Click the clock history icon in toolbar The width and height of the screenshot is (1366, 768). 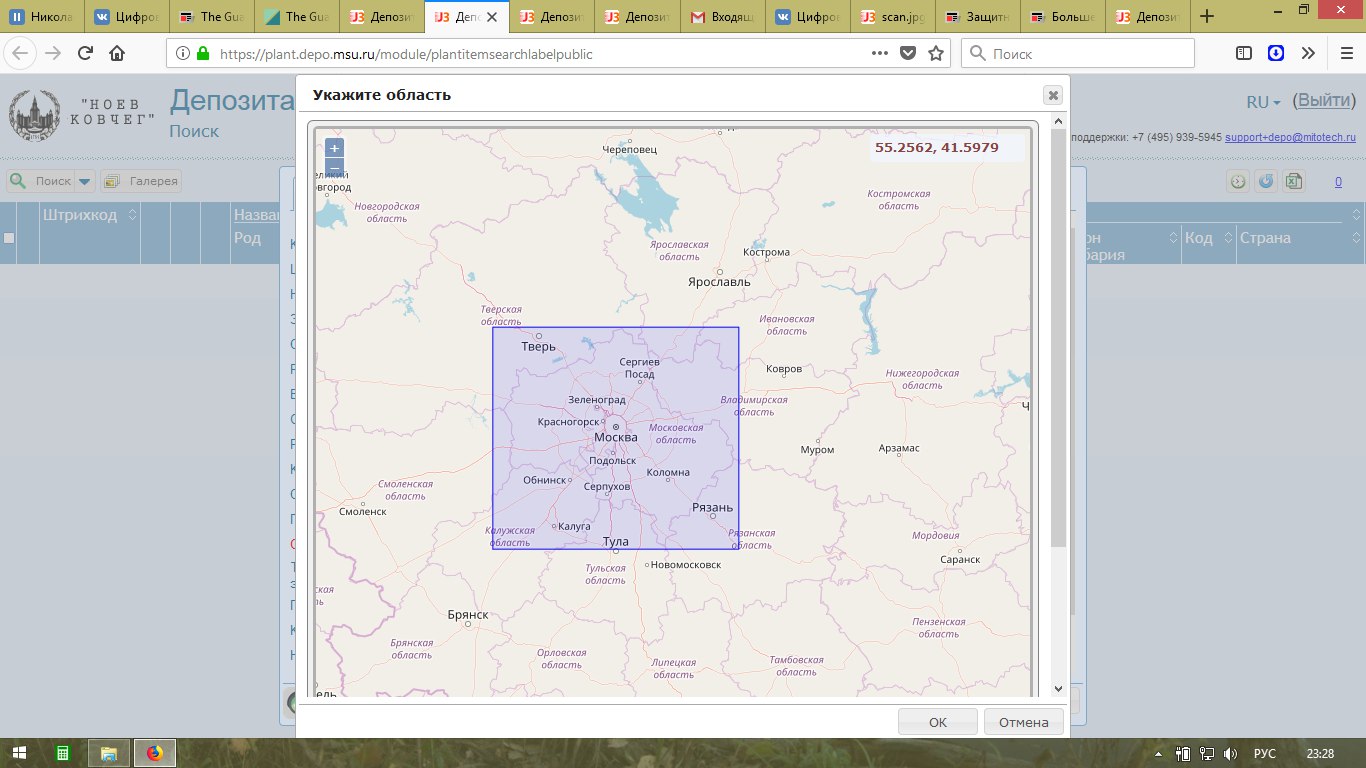(x=1238, y=181)
